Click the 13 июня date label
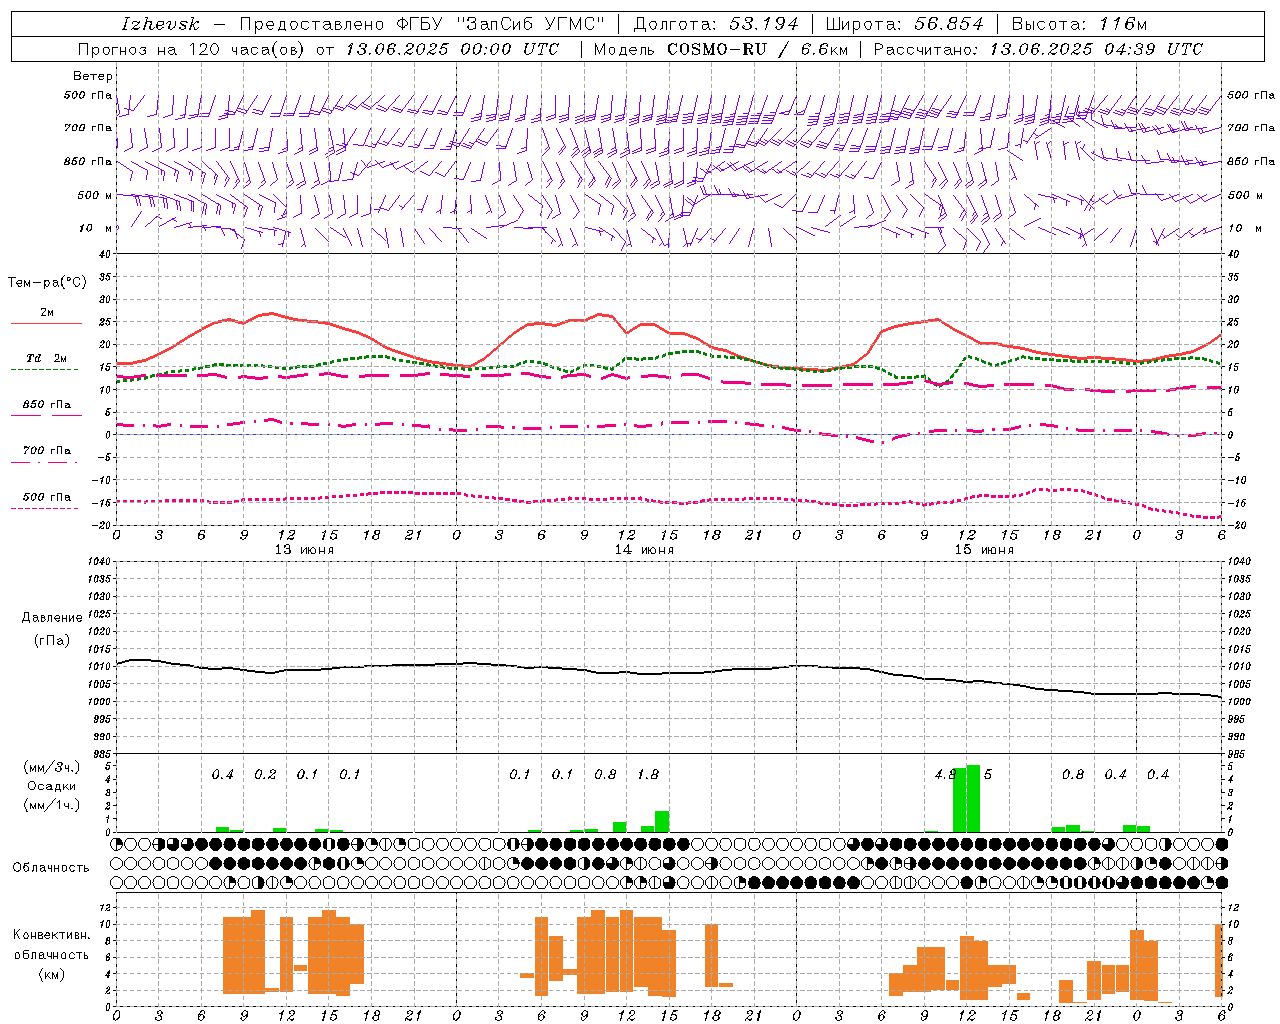 (304, 550)
